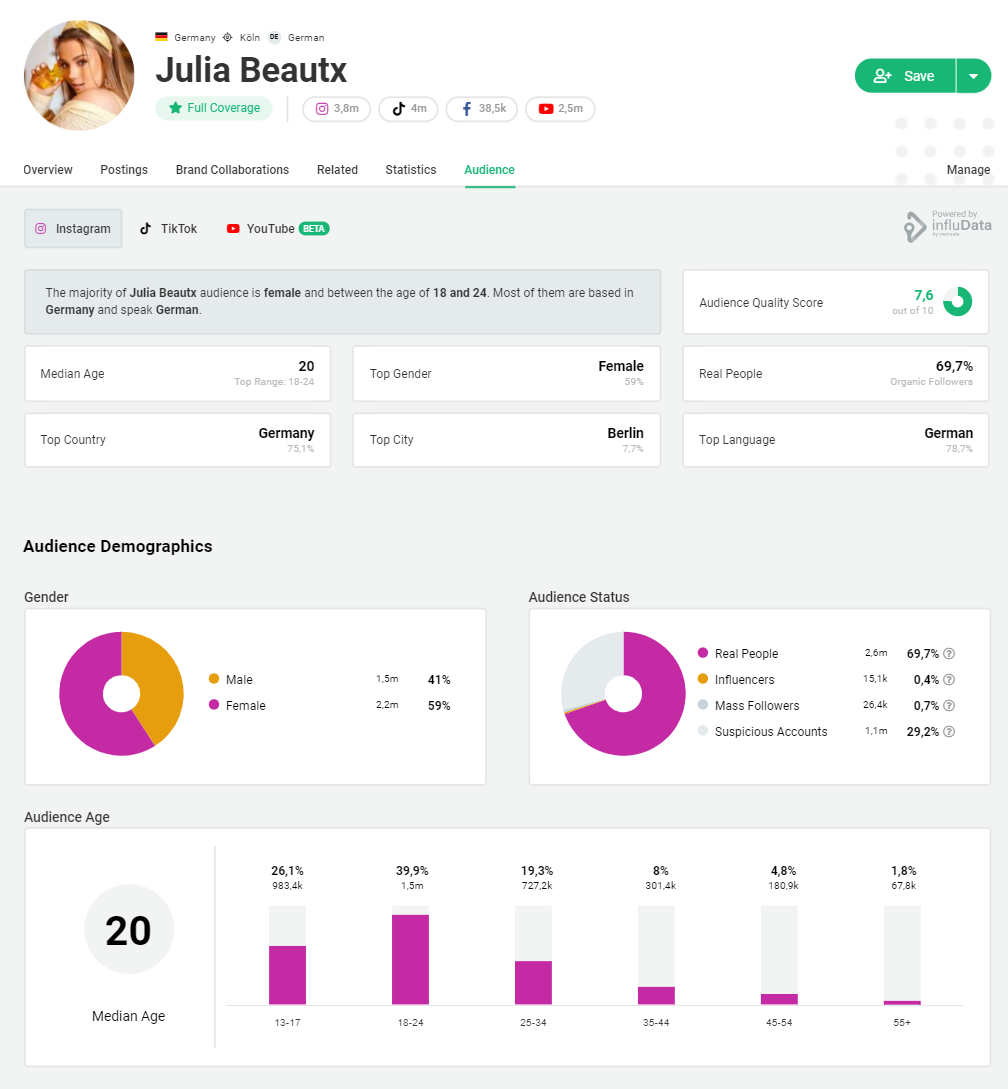Click help icon beside Real People 69,7%
This screenshot has width=1008, height=1089.
pos(949,653)
